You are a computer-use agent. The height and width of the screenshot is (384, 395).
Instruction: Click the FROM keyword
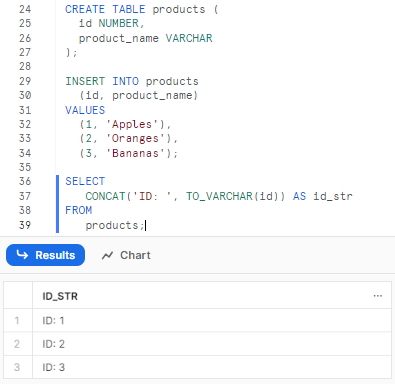pyautogui.click(x=79, y=210)
